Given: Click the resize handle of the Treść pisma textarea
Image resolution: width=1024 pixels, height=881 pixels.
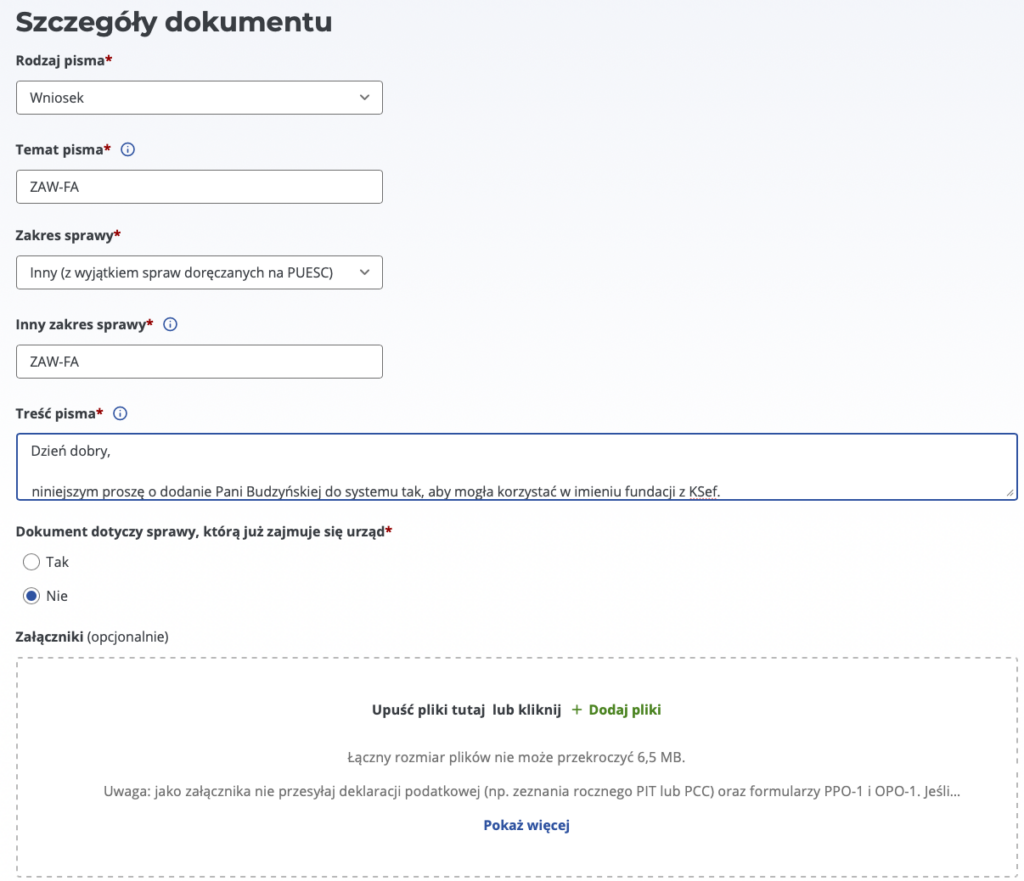Looking at the screenshot, I should pos(1010,492).
